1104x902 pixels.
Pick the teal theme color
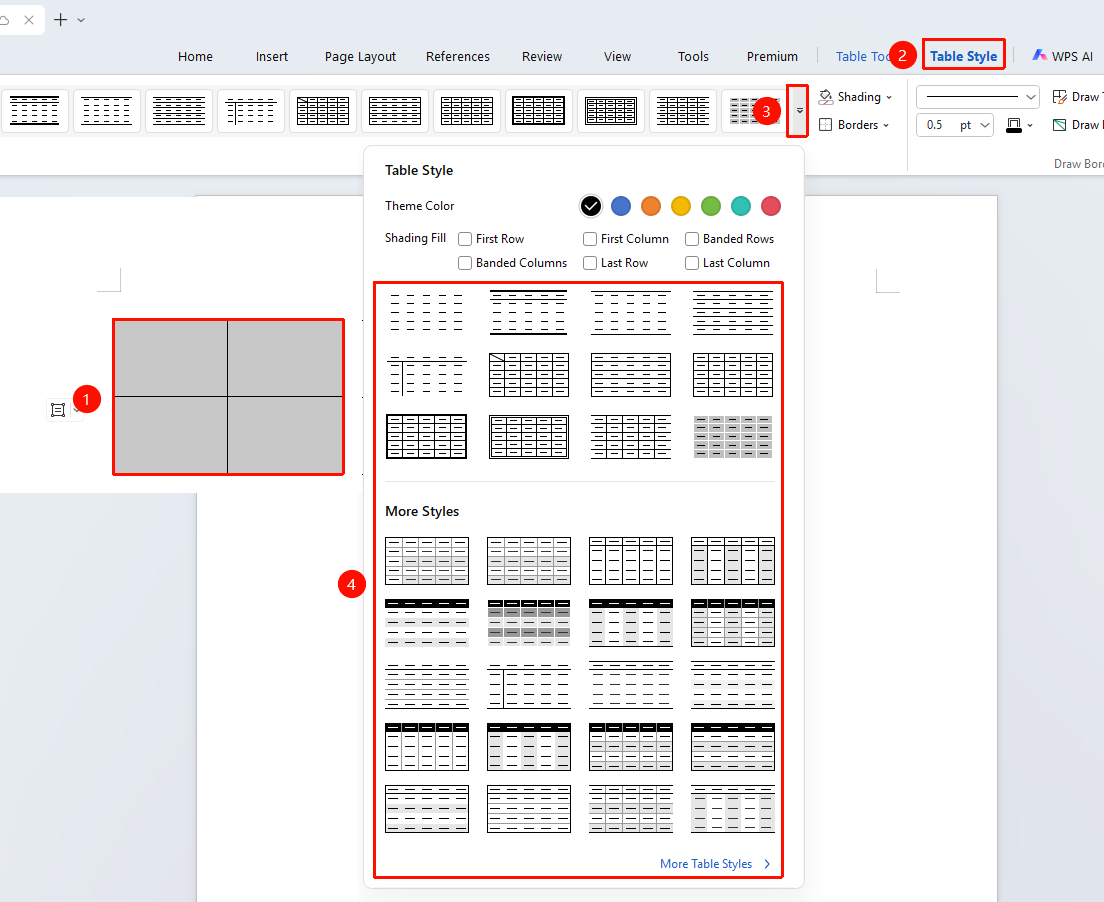(x=741, y=206)
